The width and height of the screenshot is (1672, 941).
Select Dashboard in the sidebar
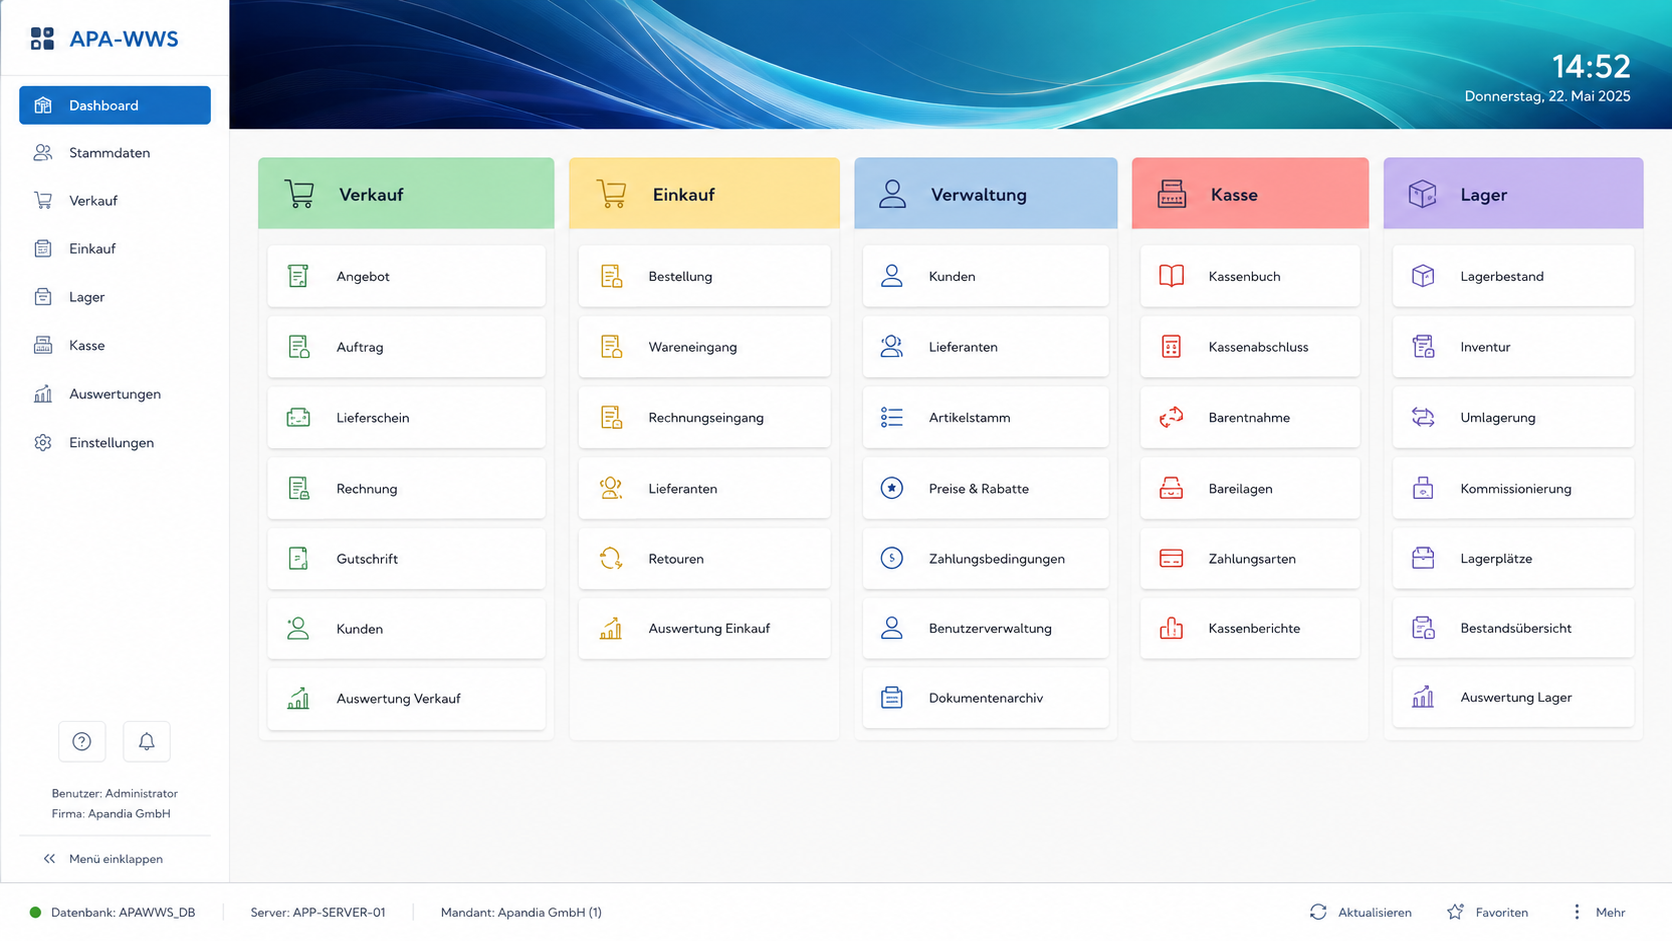pos(115,105)
